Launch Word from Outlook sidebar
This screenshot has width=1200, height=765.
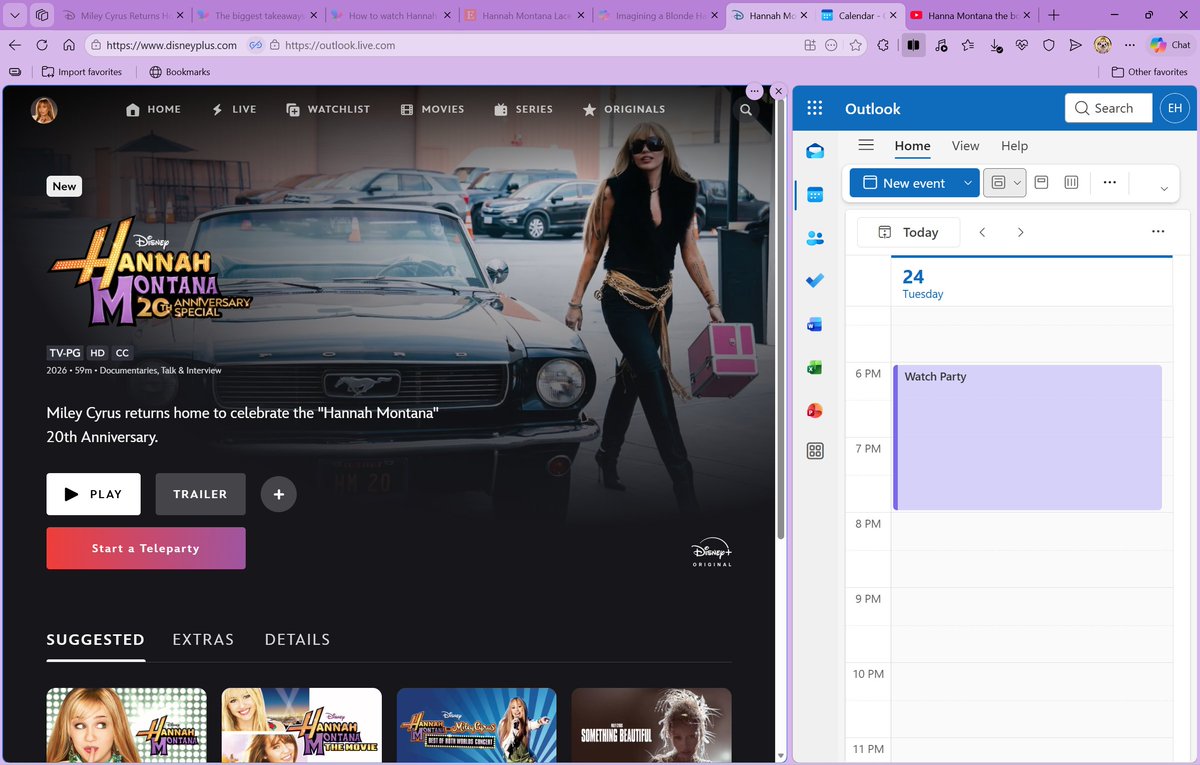(815, 324)
